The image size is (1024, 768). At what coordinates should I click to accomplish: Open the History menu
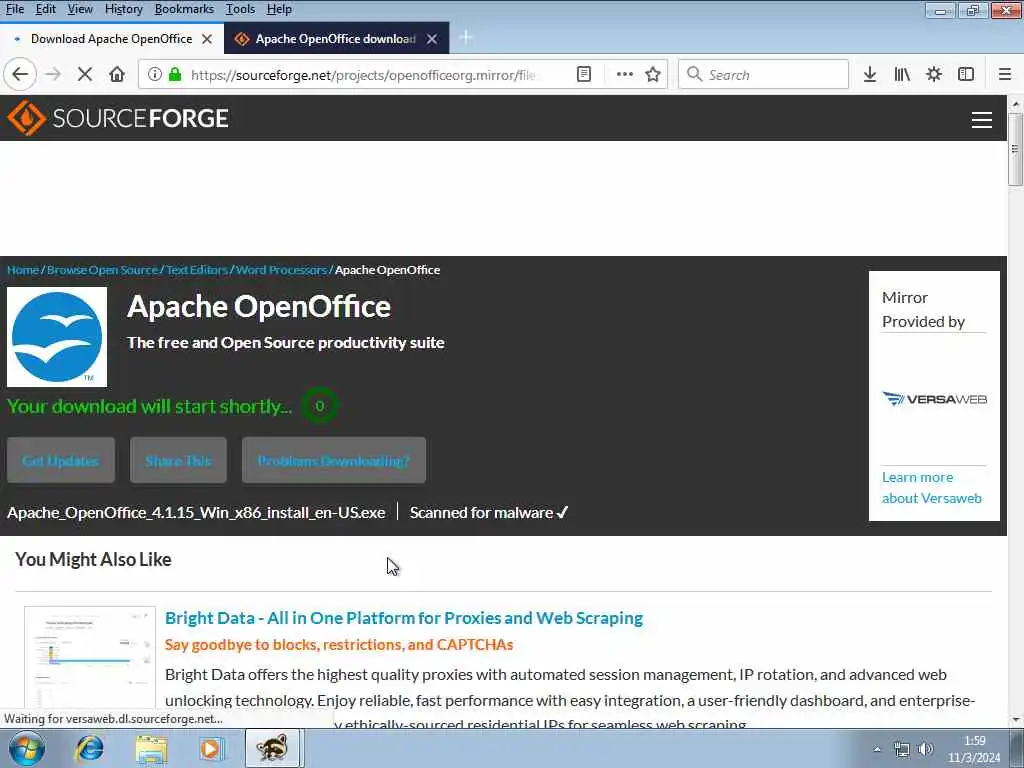(123, 9)
